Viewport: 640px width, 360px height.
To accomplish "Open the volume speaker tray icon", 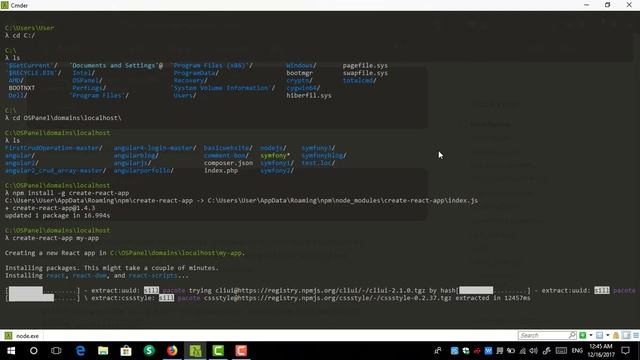I will 533,351.
